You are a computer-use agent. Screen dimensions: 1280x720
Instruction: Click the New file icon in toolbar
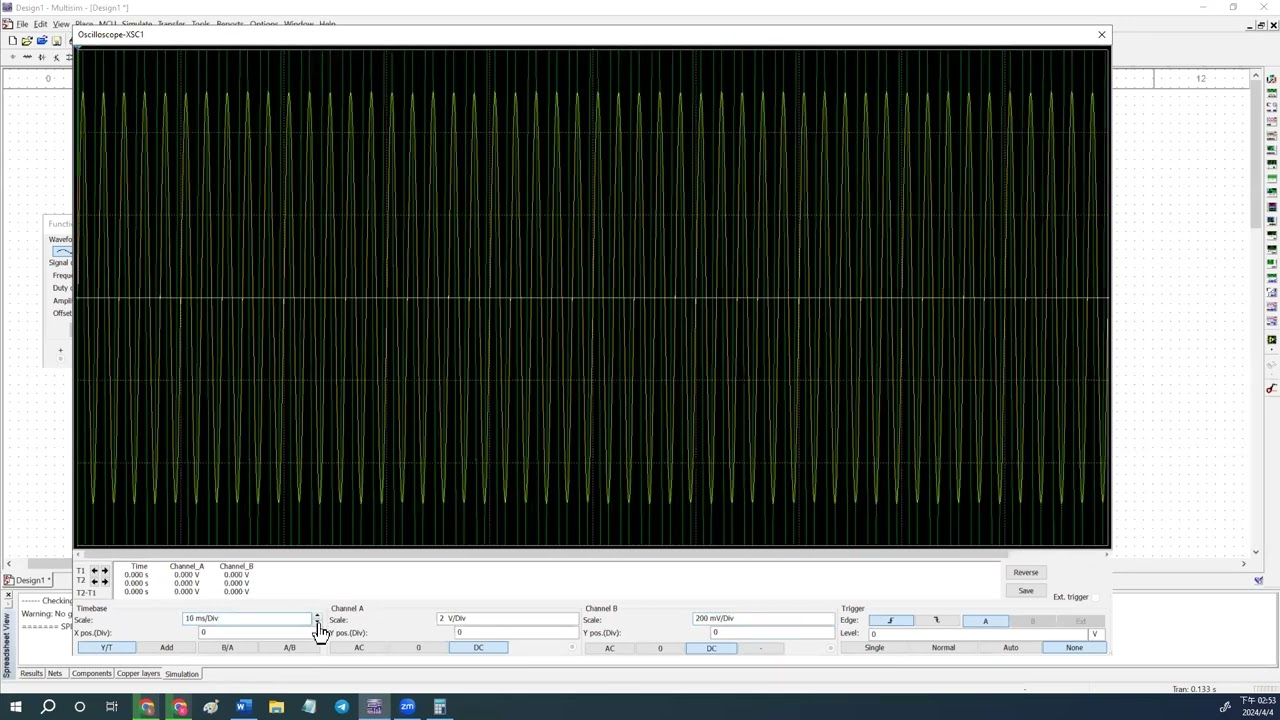(x=12, y=40)
